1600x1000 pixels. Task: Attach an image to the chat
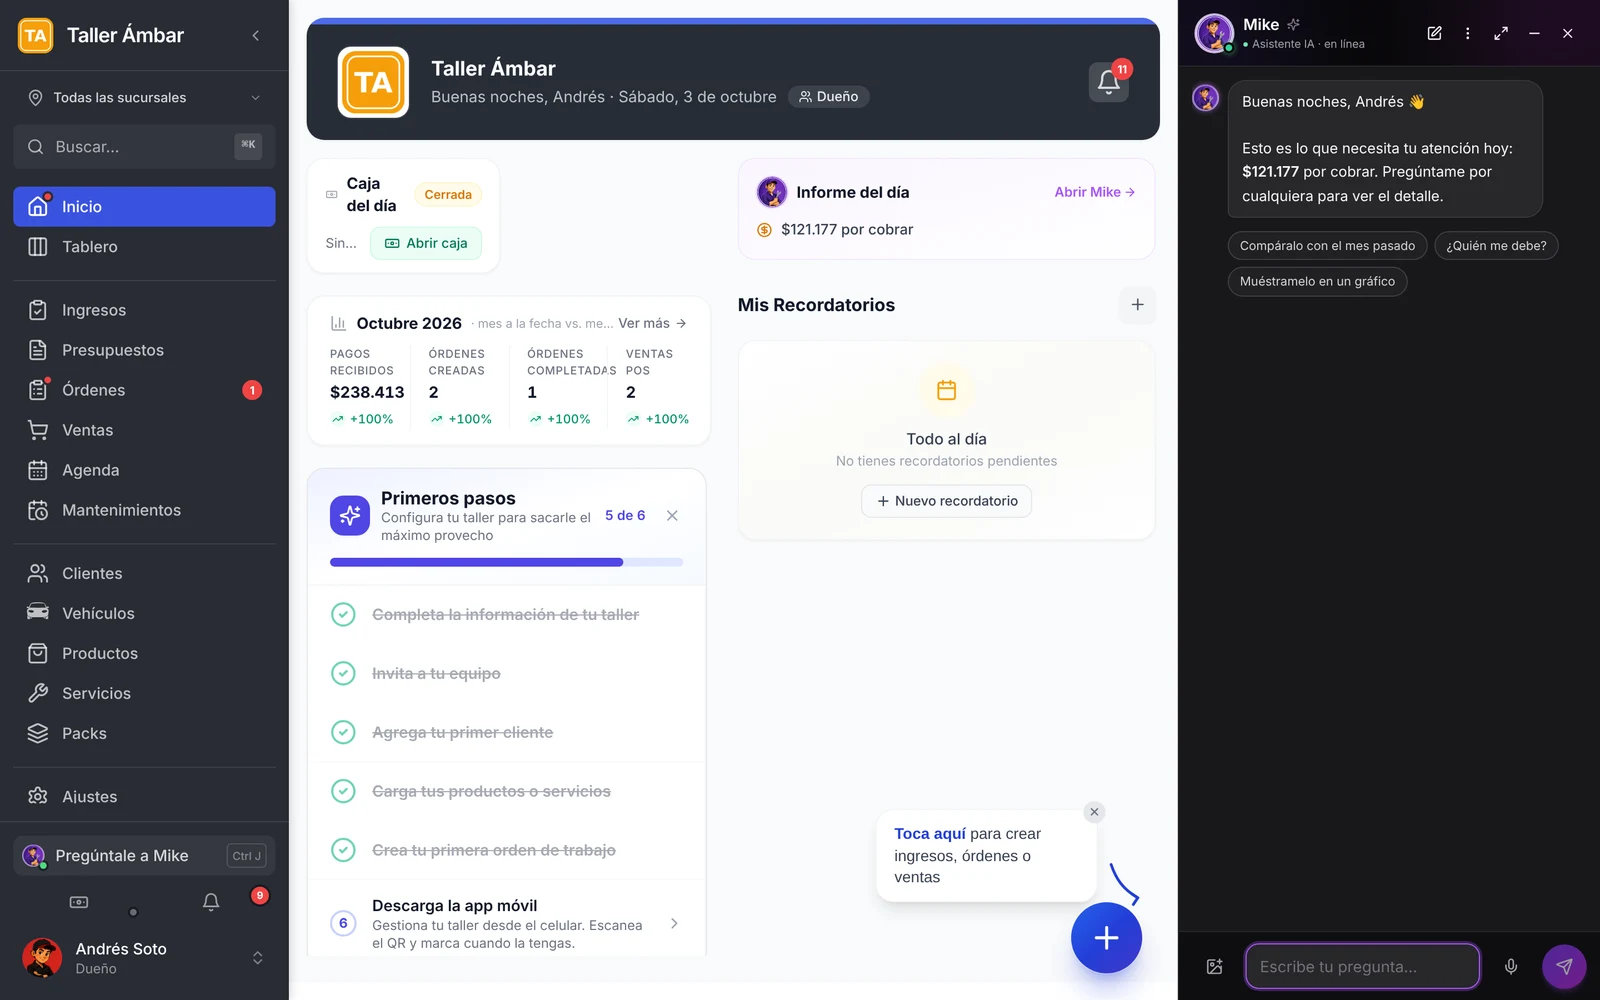(1214, 966)
